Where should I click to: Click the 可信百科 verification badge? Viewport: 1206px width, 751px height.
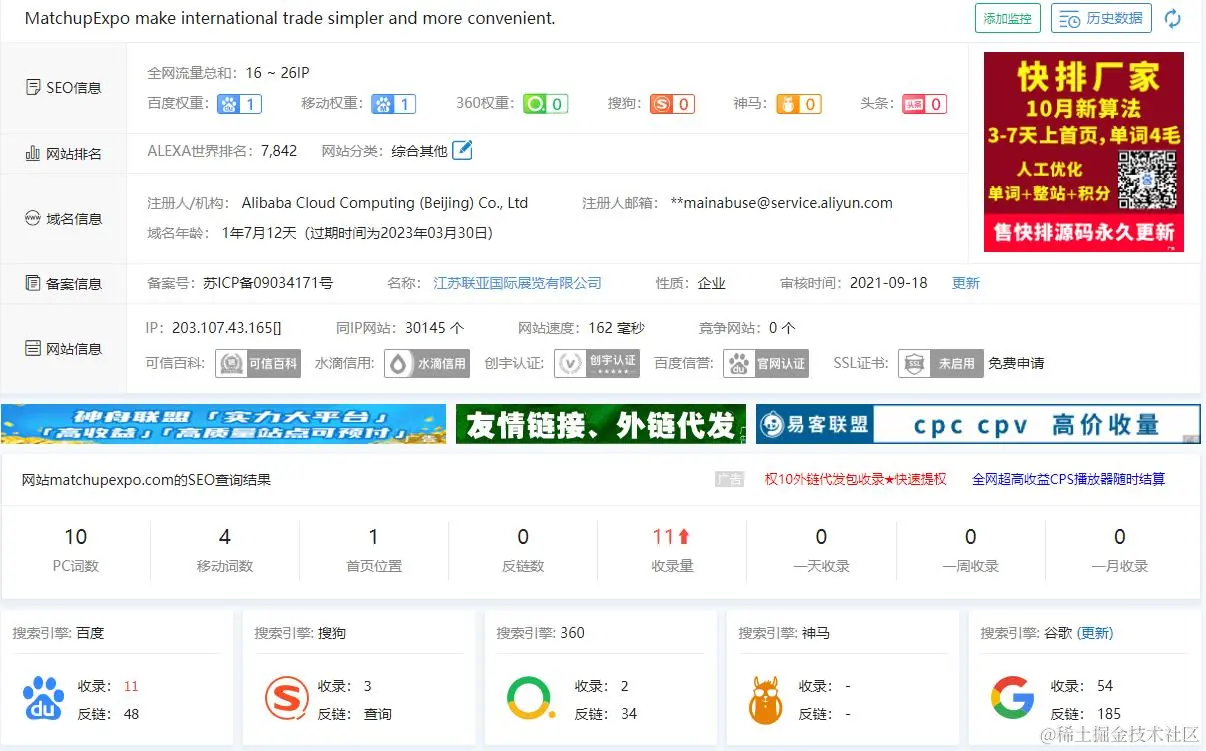[258, 363]
